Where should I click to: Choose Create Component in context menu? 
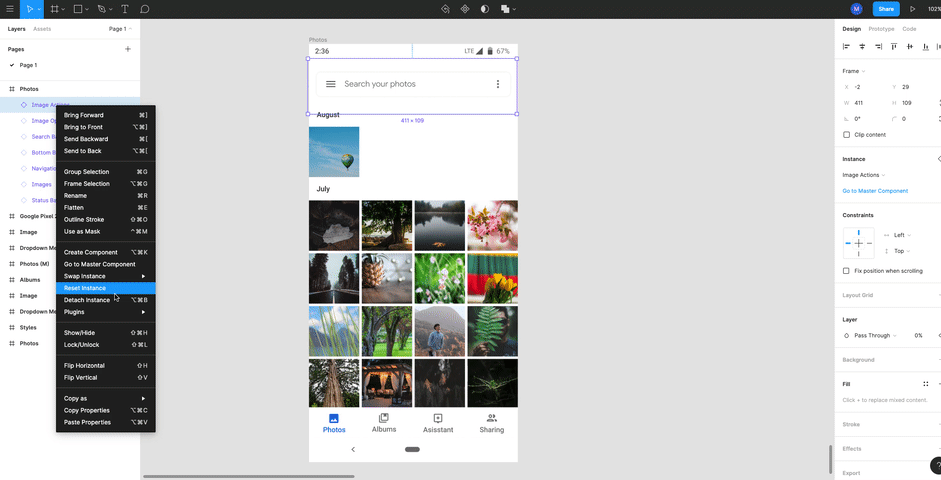106,253
